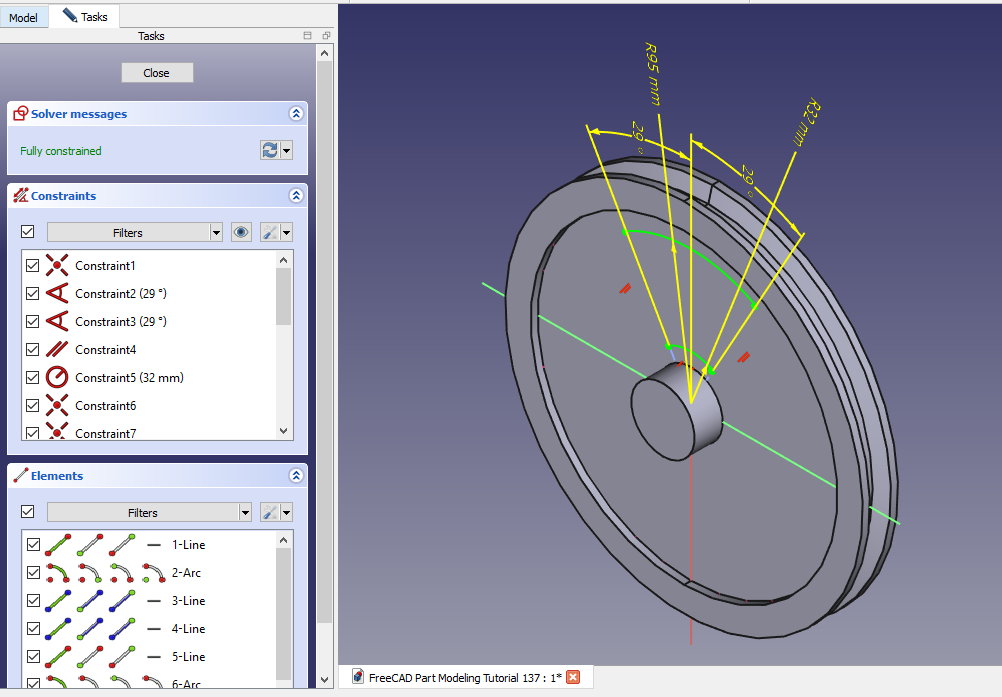Click the constraints list scrollbar down arrow
The image size is (1002, 697).
click(284, 431)
